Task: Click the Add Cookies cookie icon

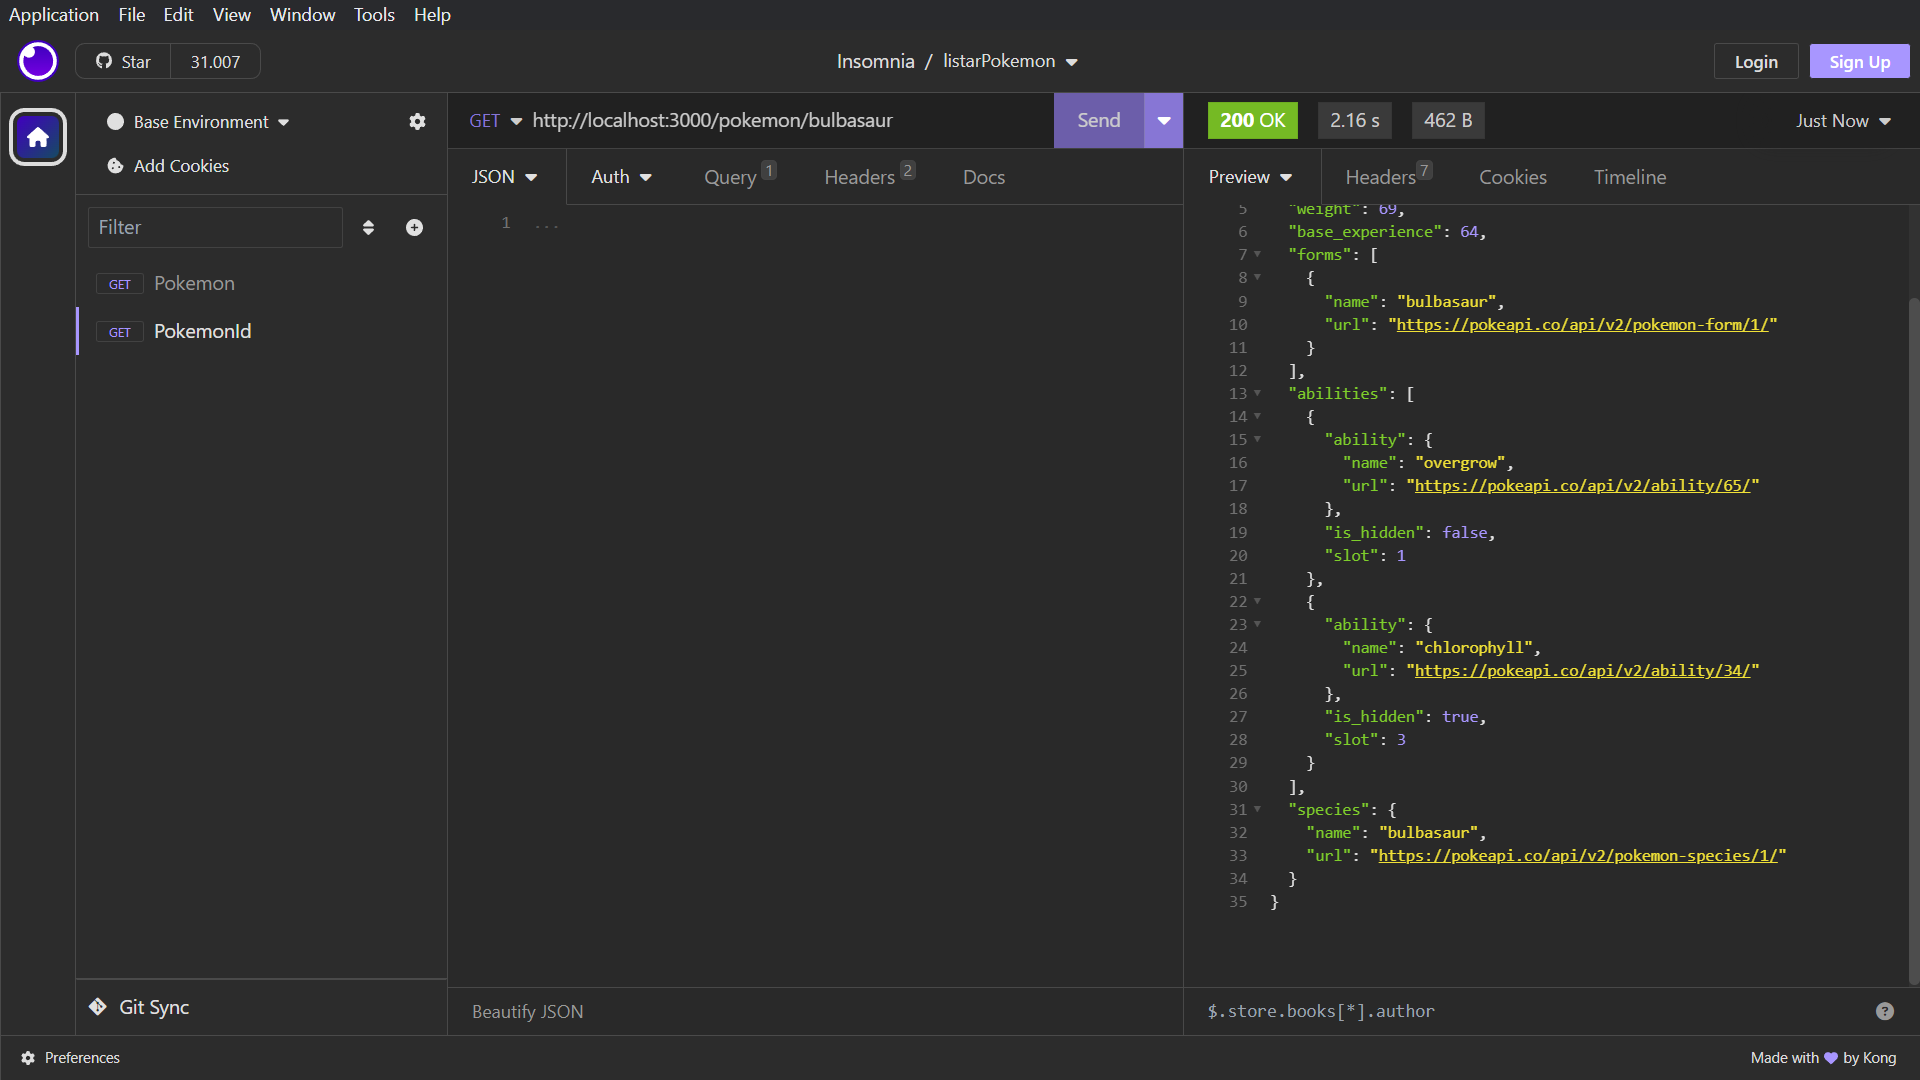Action: pos(115,166)
